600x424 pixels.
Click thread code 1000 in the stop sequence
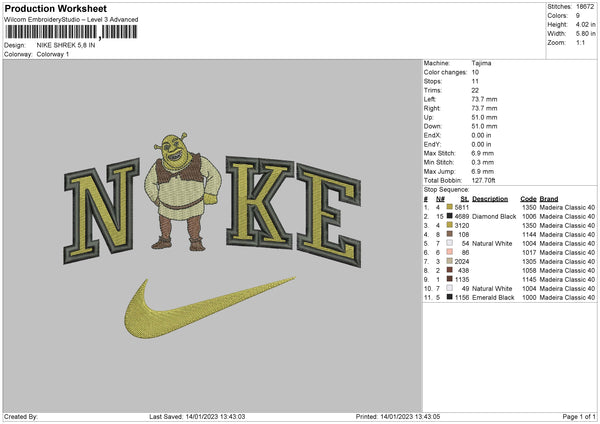point(529,297)
